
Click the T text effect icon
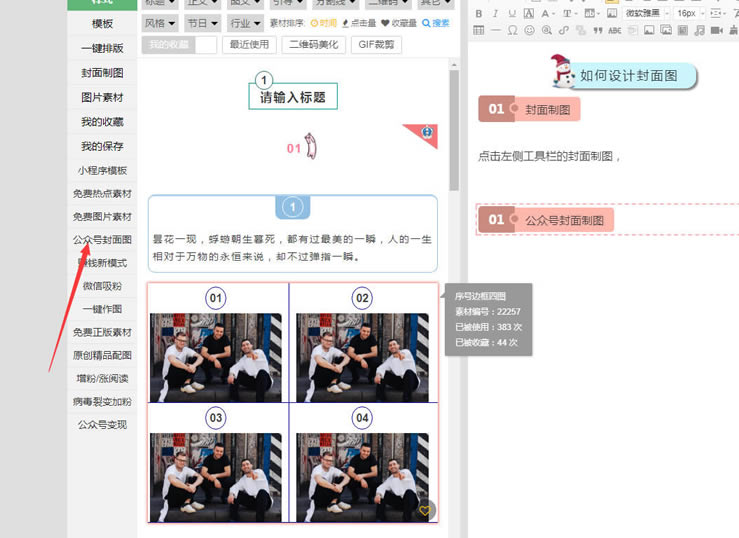coord(567,14)
